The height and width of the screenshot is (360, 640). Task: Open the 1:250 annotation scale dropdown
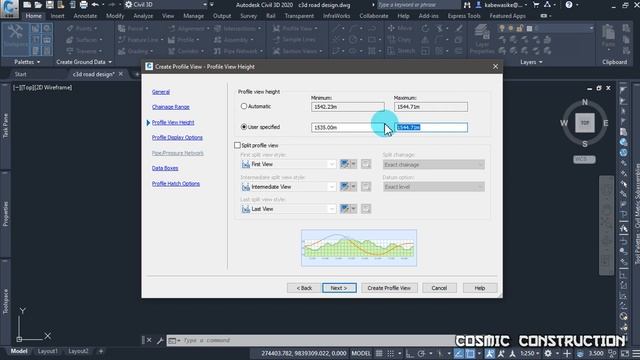[529, 353]
